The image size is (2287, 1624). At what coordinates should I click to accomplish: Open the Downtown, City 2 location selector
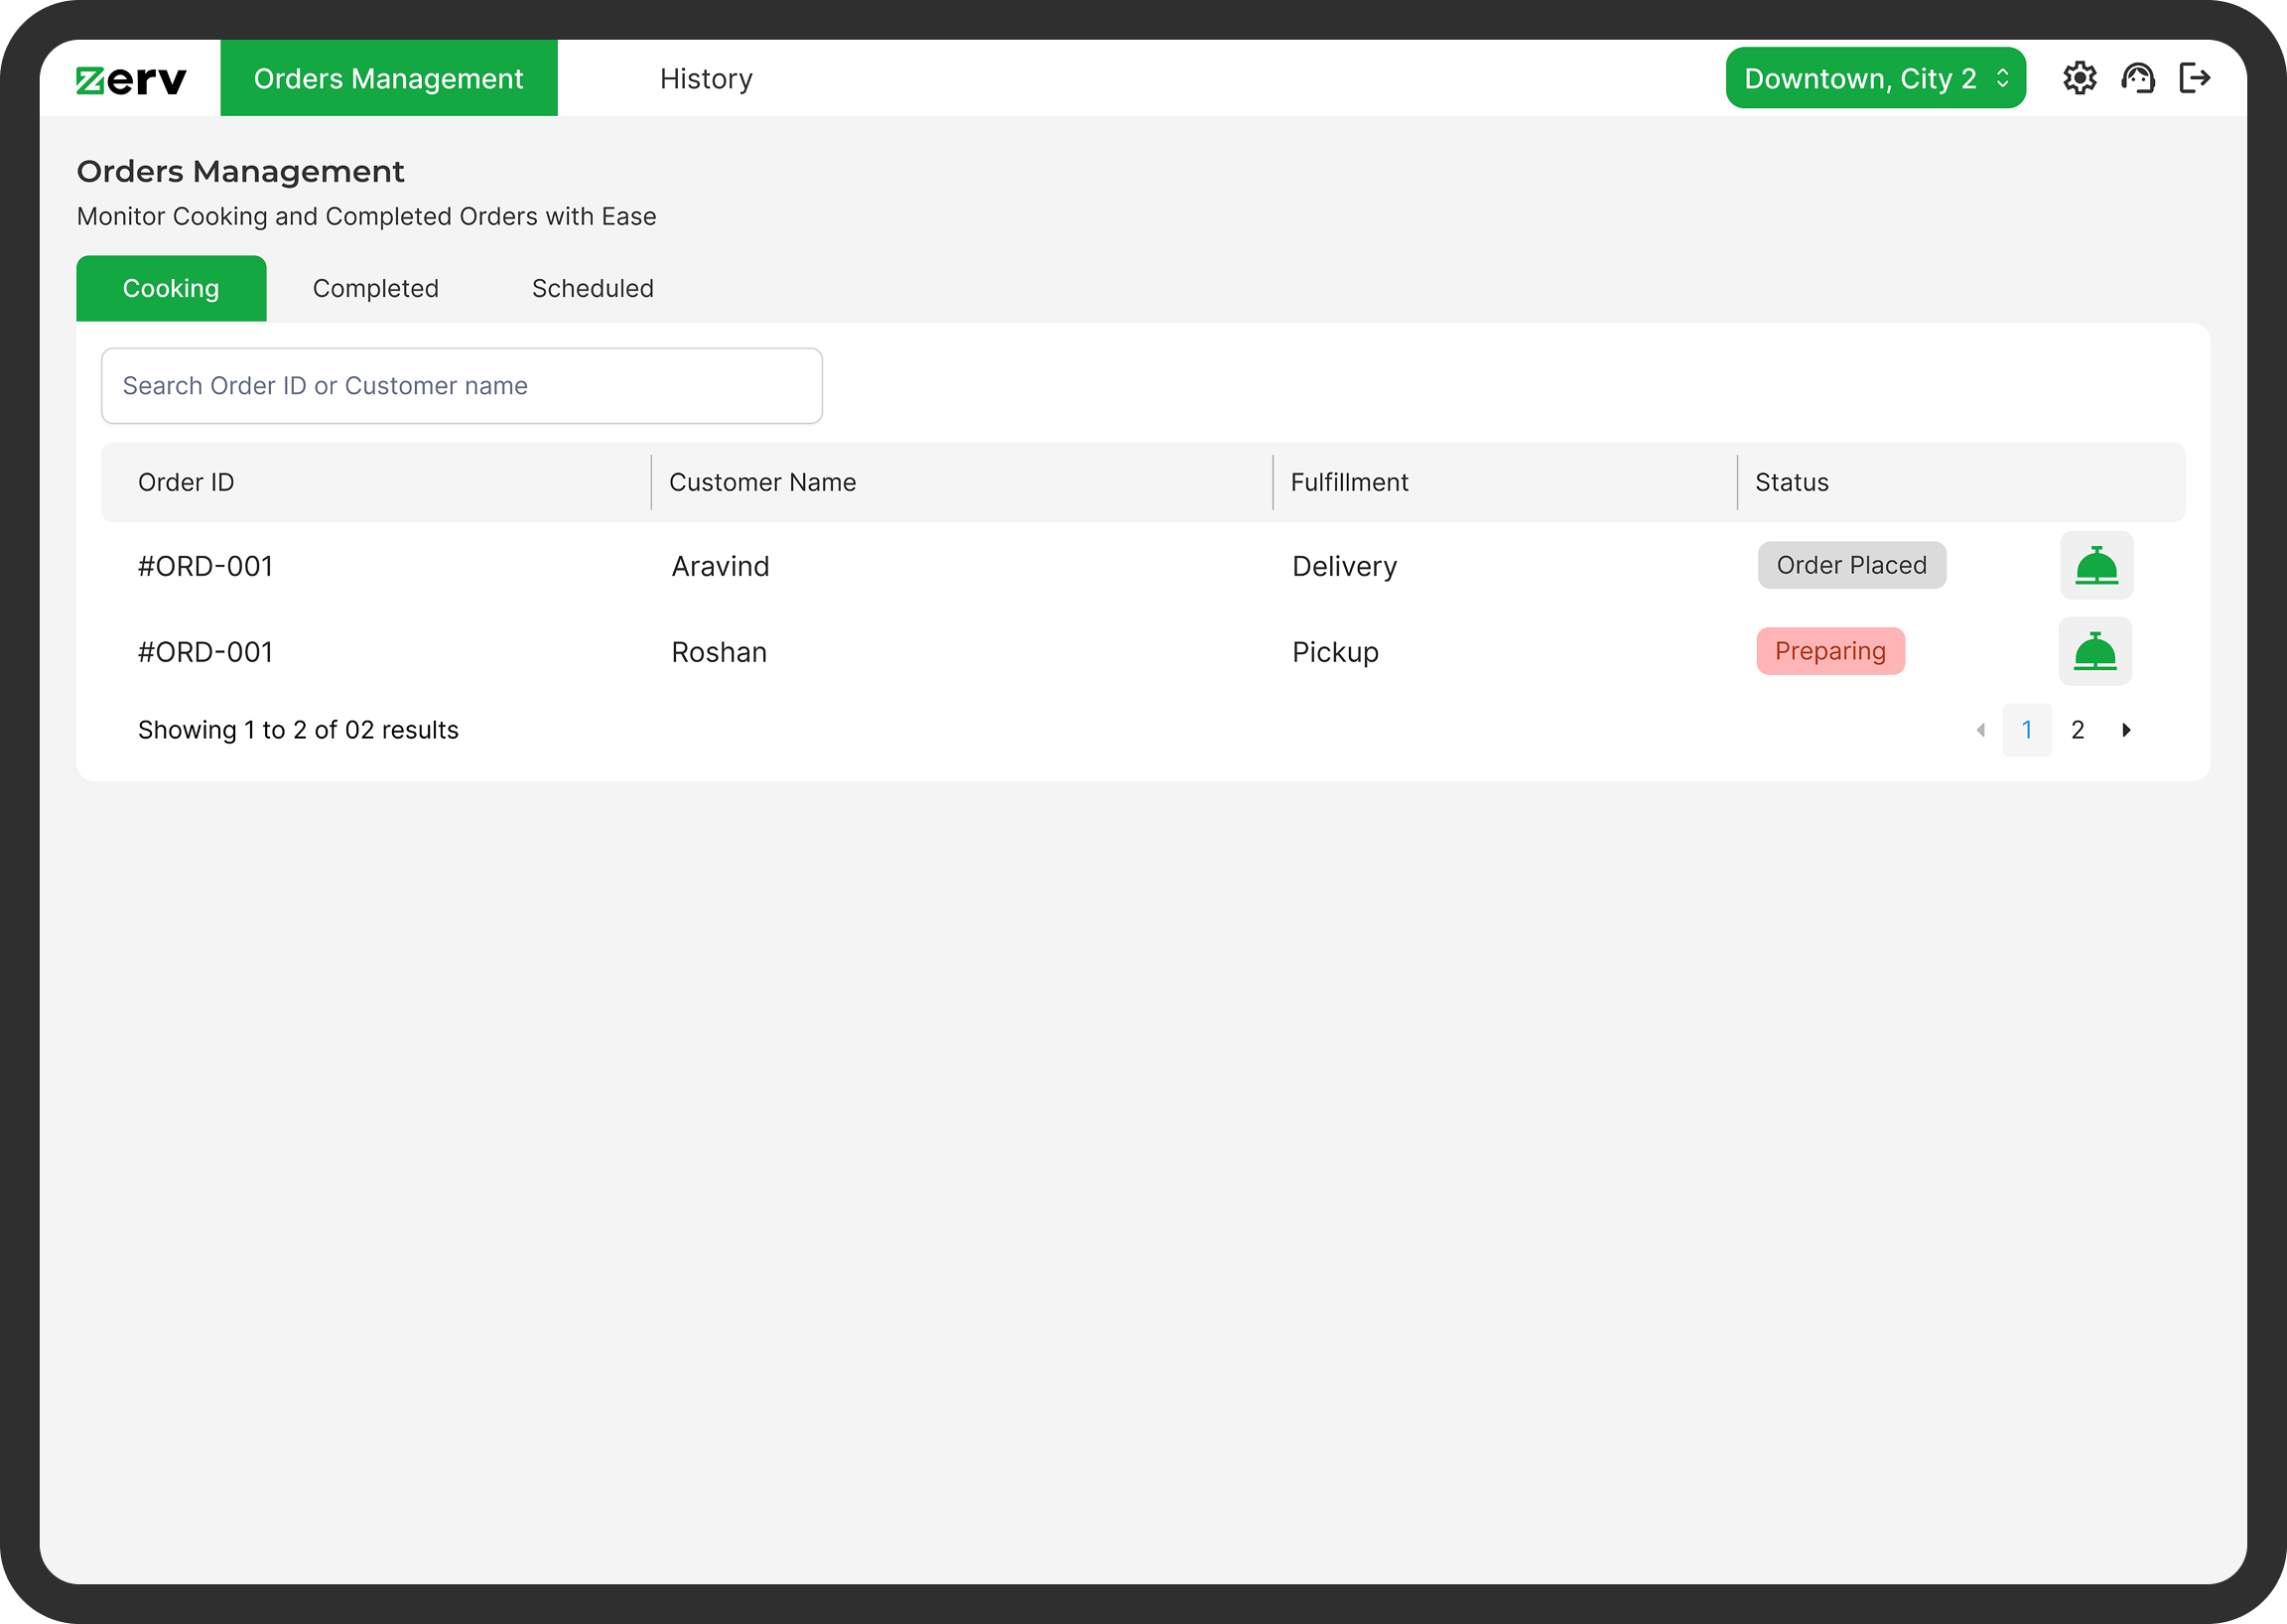coord(1875,78)
